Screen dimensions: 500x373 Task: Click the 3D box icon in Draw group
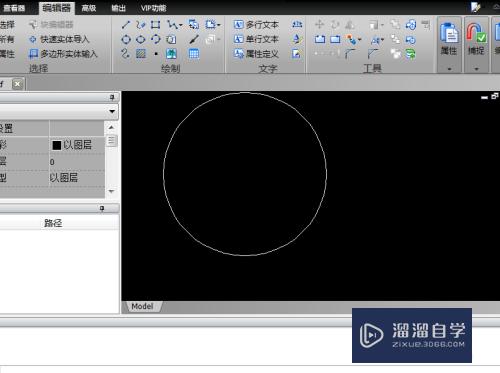[x=171, y=39]
